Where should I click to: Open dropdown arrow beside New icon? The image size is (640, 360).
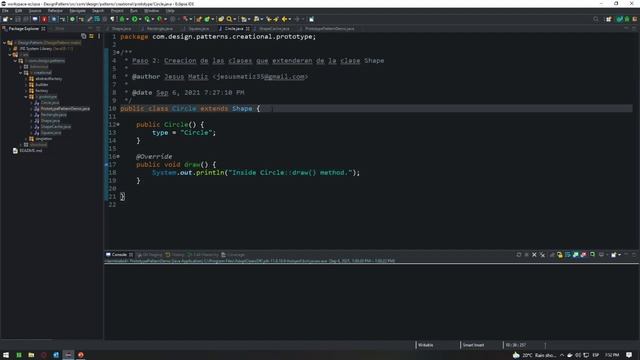click(11, 19)
